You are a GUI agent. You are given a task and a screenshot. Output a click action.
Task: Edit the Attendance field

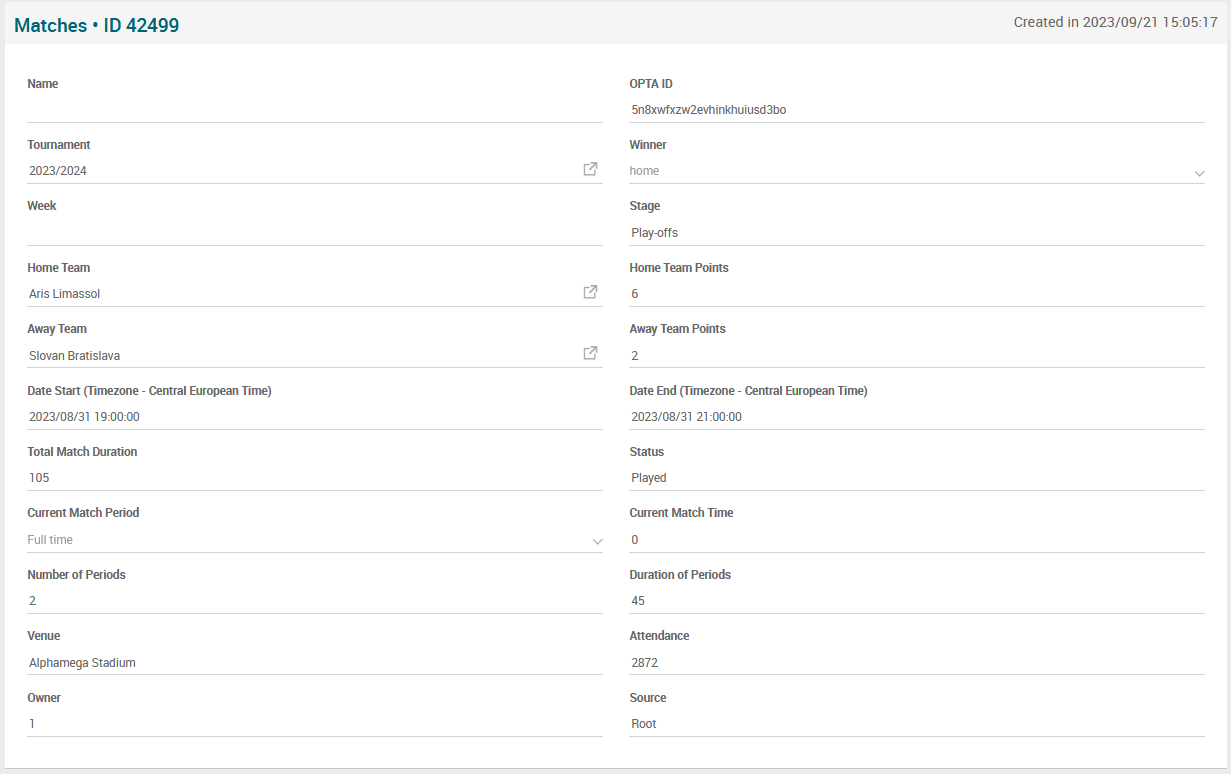tap(915, 663)
